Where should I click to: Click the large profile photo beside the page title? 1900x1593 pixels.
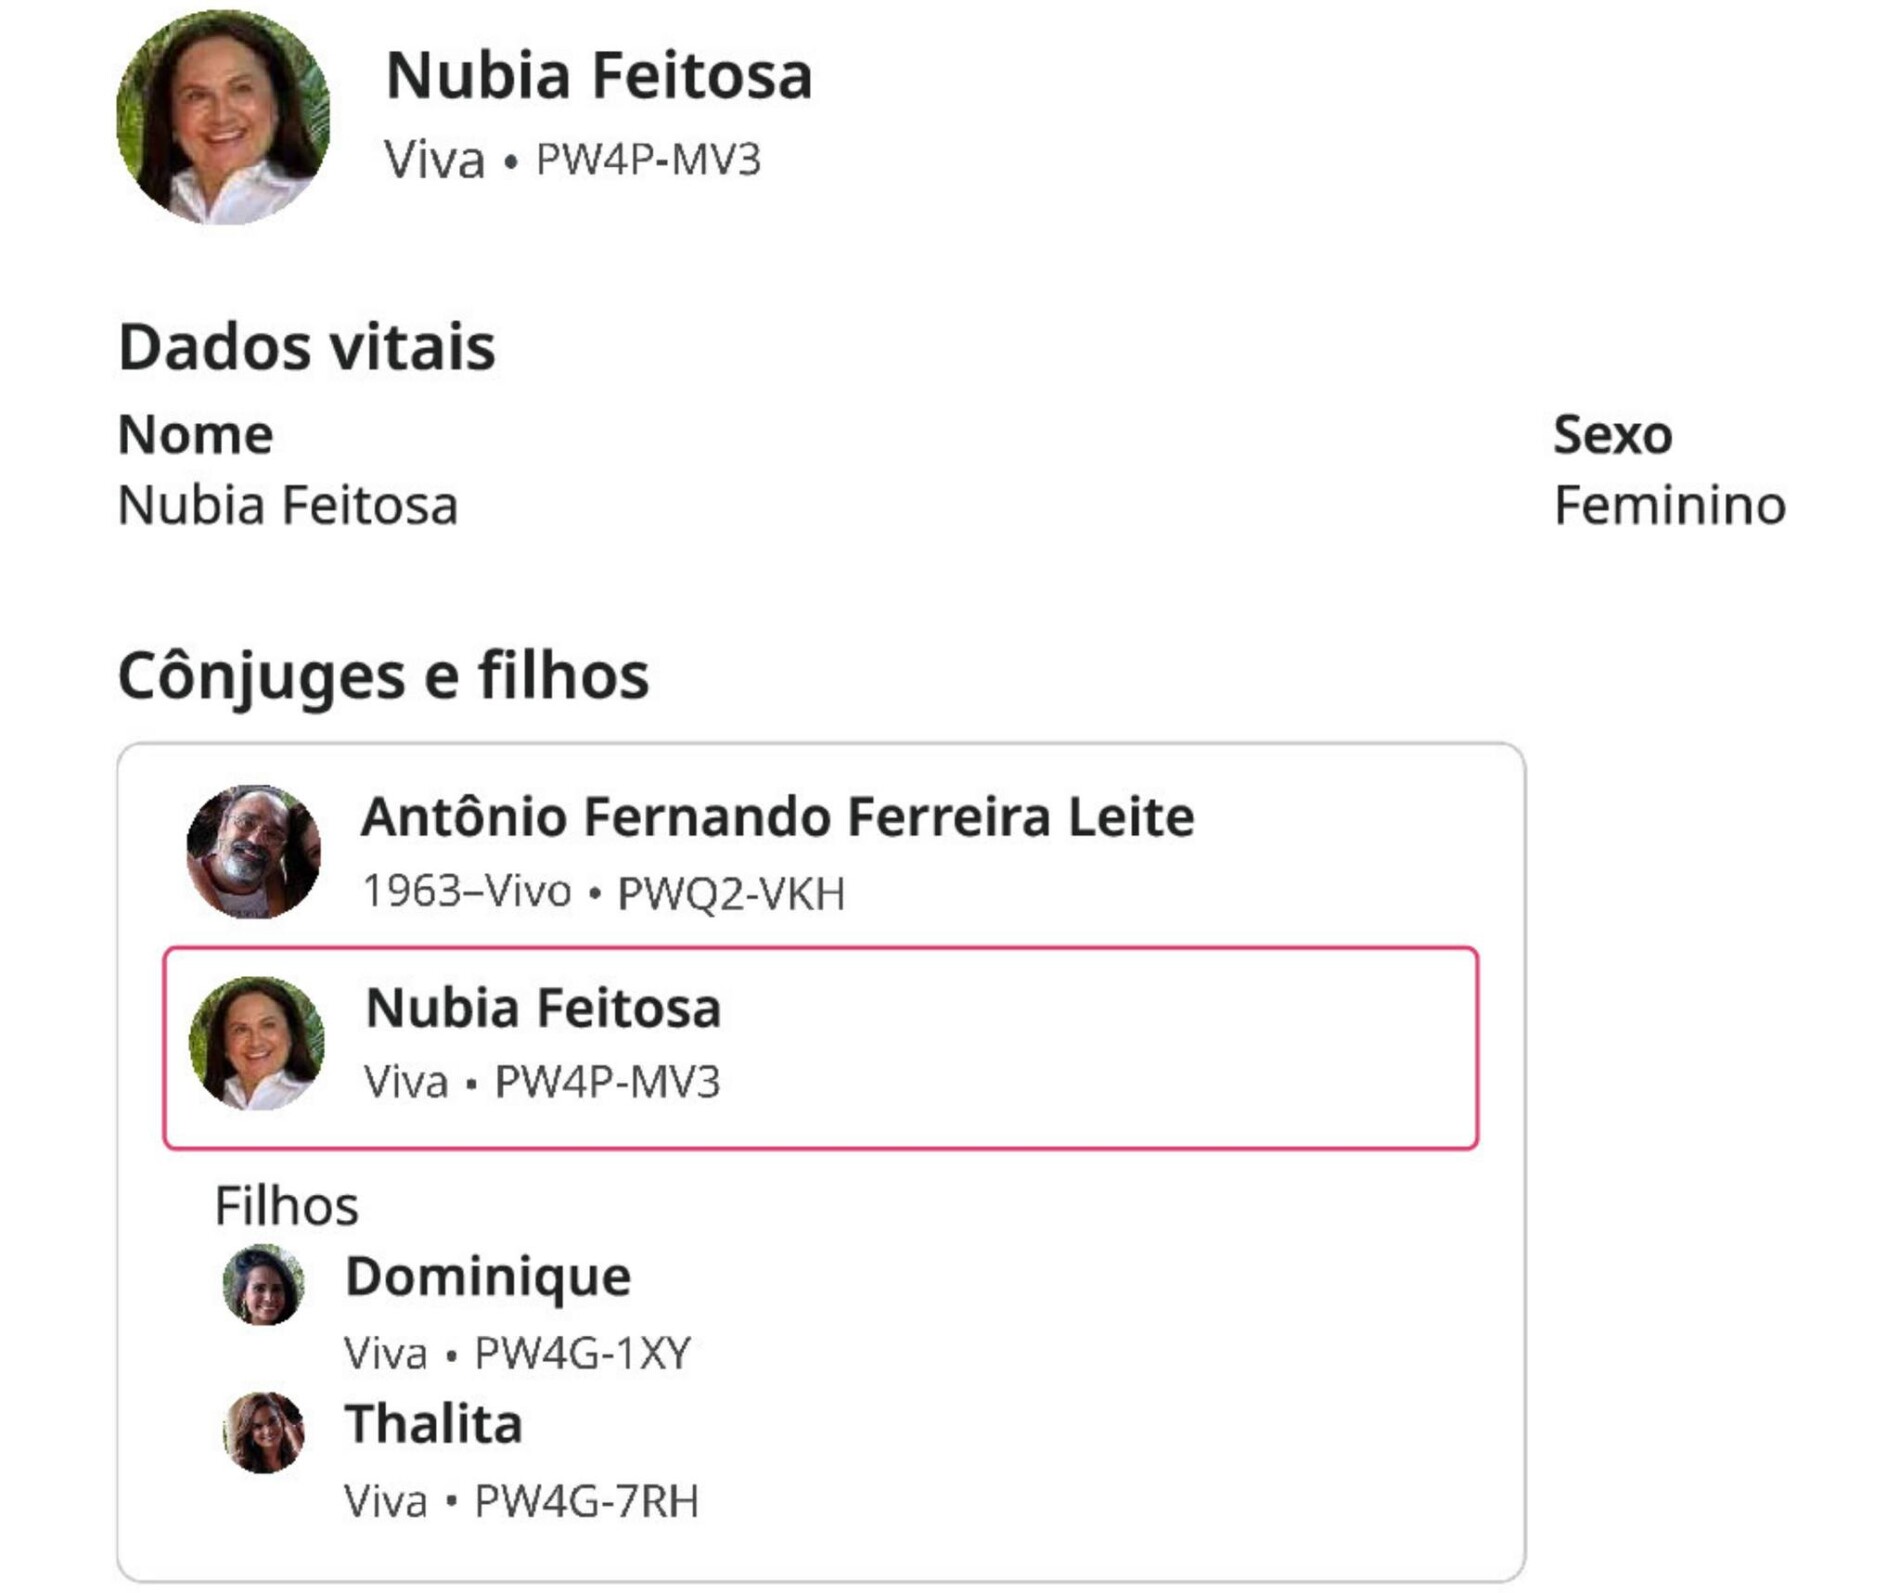point(223,117)
